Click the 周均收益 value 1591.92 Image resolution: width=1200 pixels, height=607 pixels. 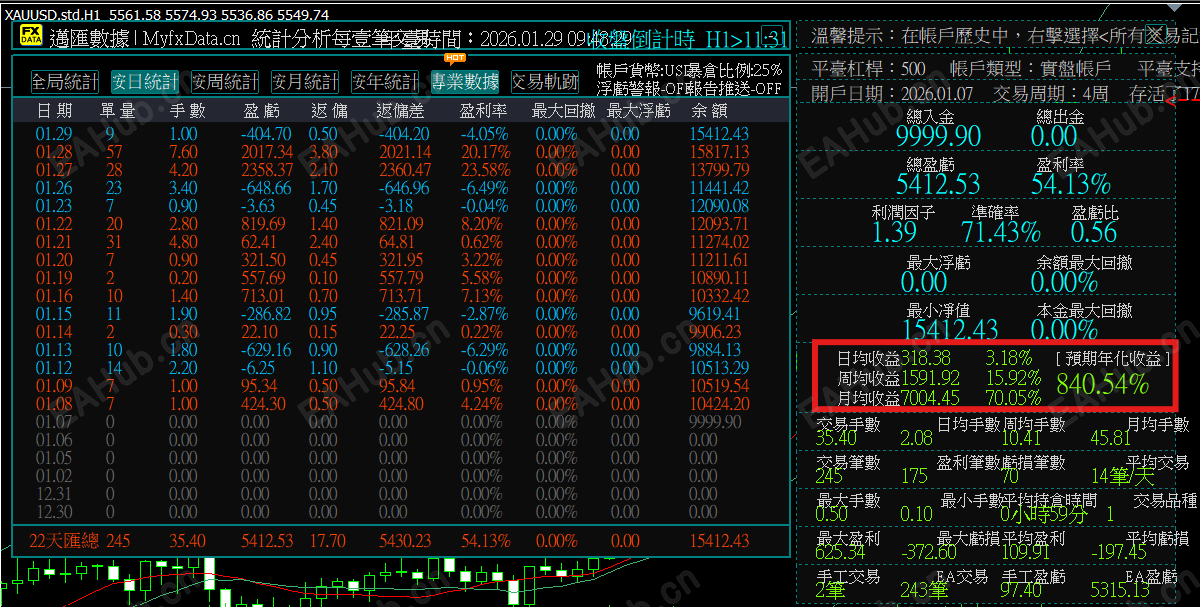(x=930, y=378)
